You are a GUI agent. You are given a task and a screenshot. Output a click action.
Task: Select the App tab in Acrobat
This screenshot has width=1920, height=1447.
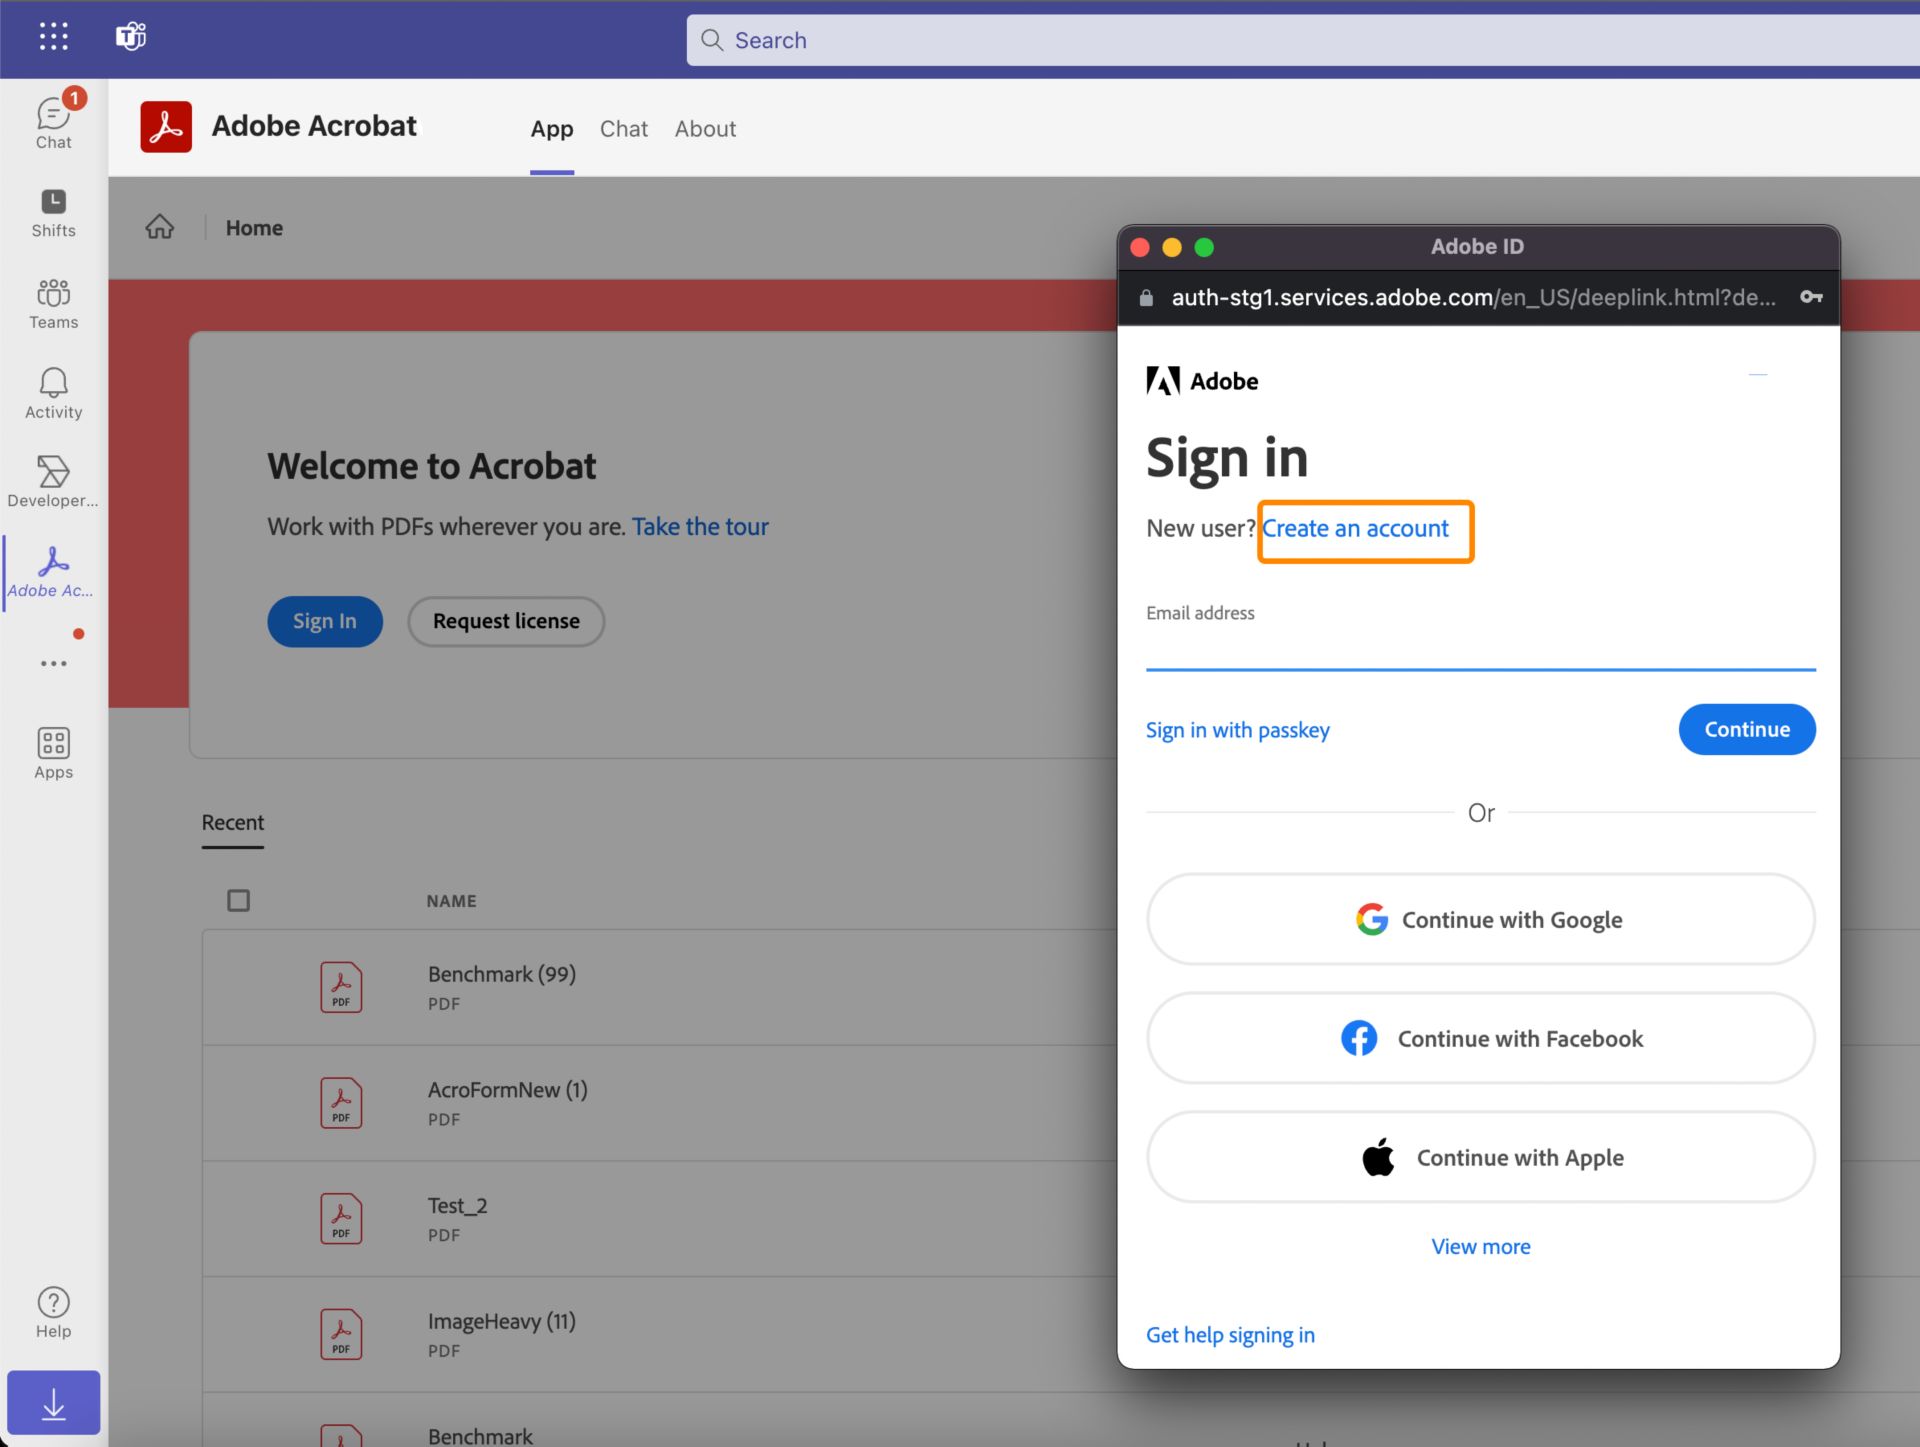(552, 128)
